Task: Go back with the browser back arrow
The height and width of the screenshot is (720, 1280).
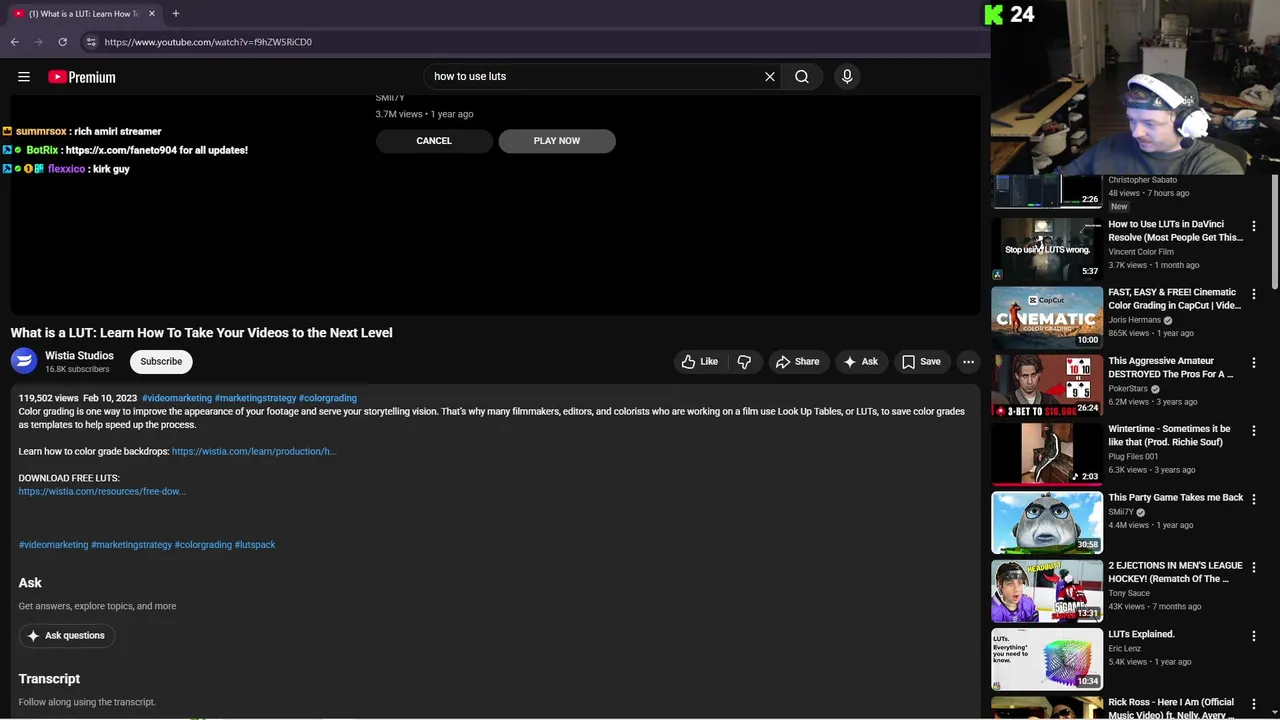Action: click(x=14, y=42)
